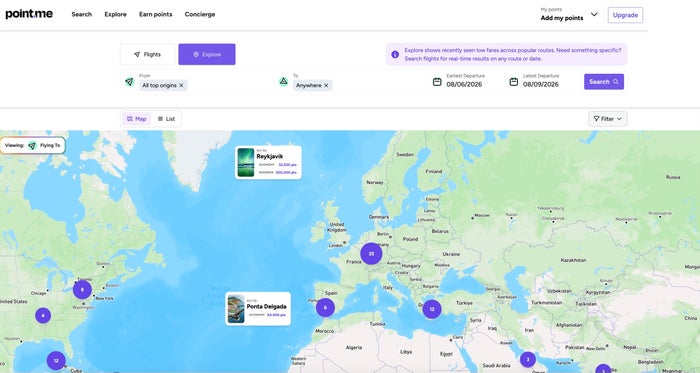Click the Viewing pill plane icon
Screen dimensions: 700x373
coord(32,145)
